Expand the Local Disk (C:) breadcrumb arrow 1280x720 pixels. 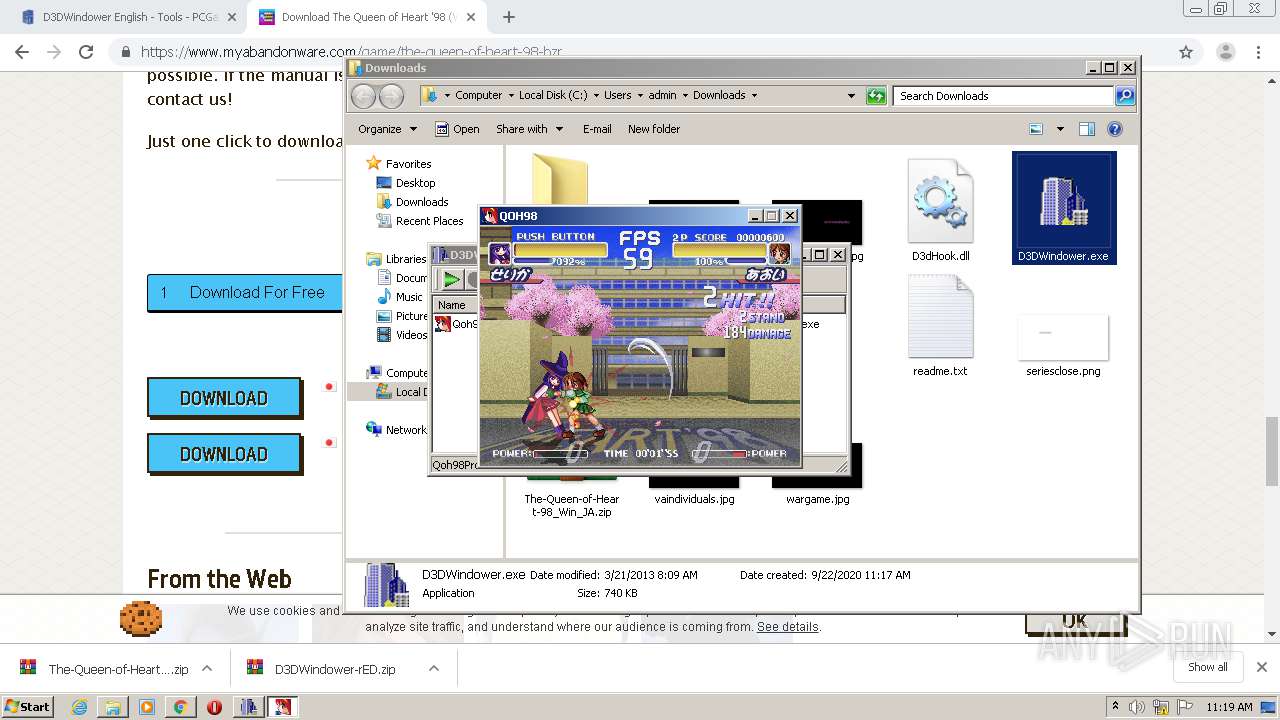coord(596,96)
